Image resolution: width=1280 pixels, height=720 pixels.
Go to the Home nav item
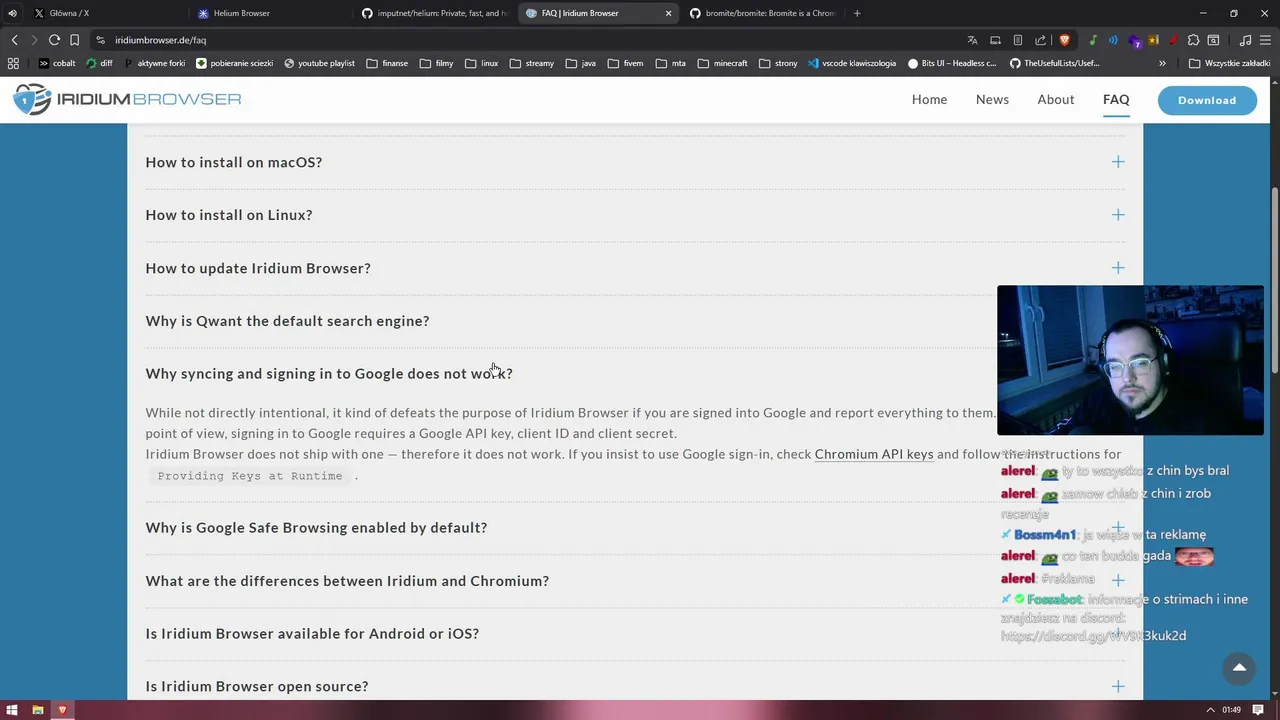tap(929, 99)
